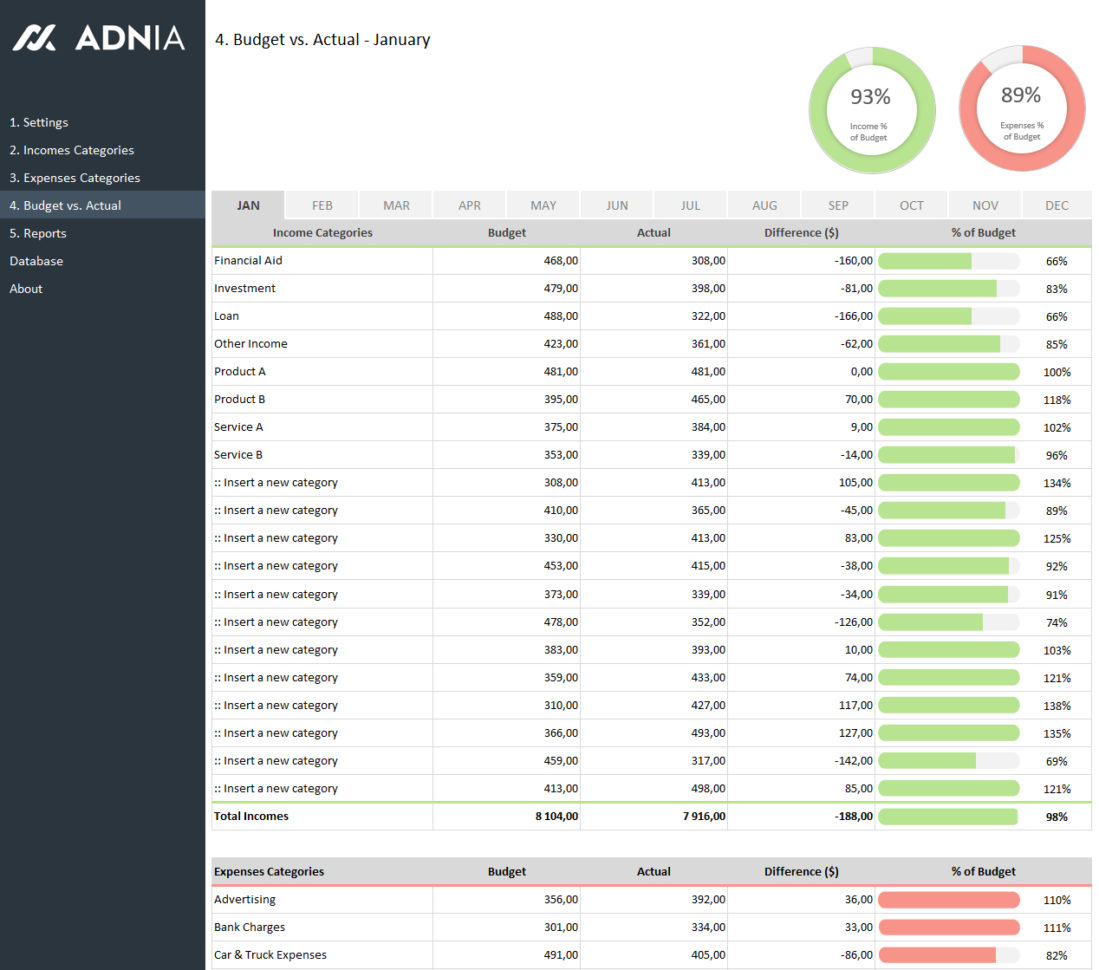Click the Income % of Budget donut chart
The image size is (1099, 970).
pos(871,110)
